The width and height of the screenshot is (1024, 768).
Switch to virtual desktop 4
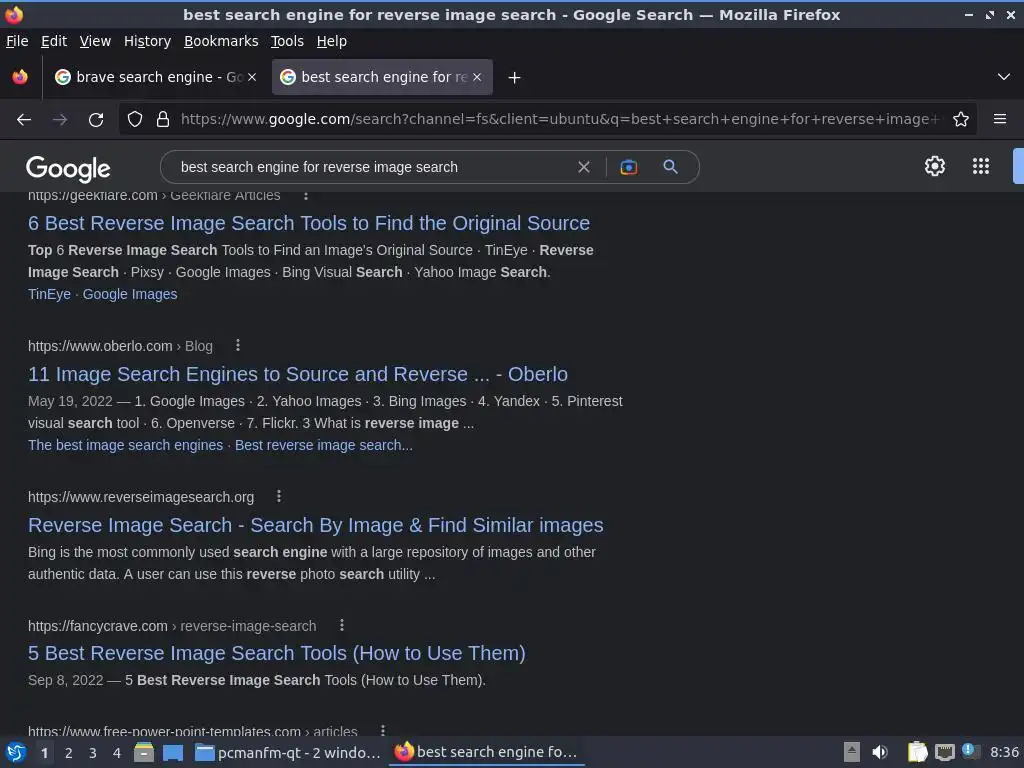point(117,753)
